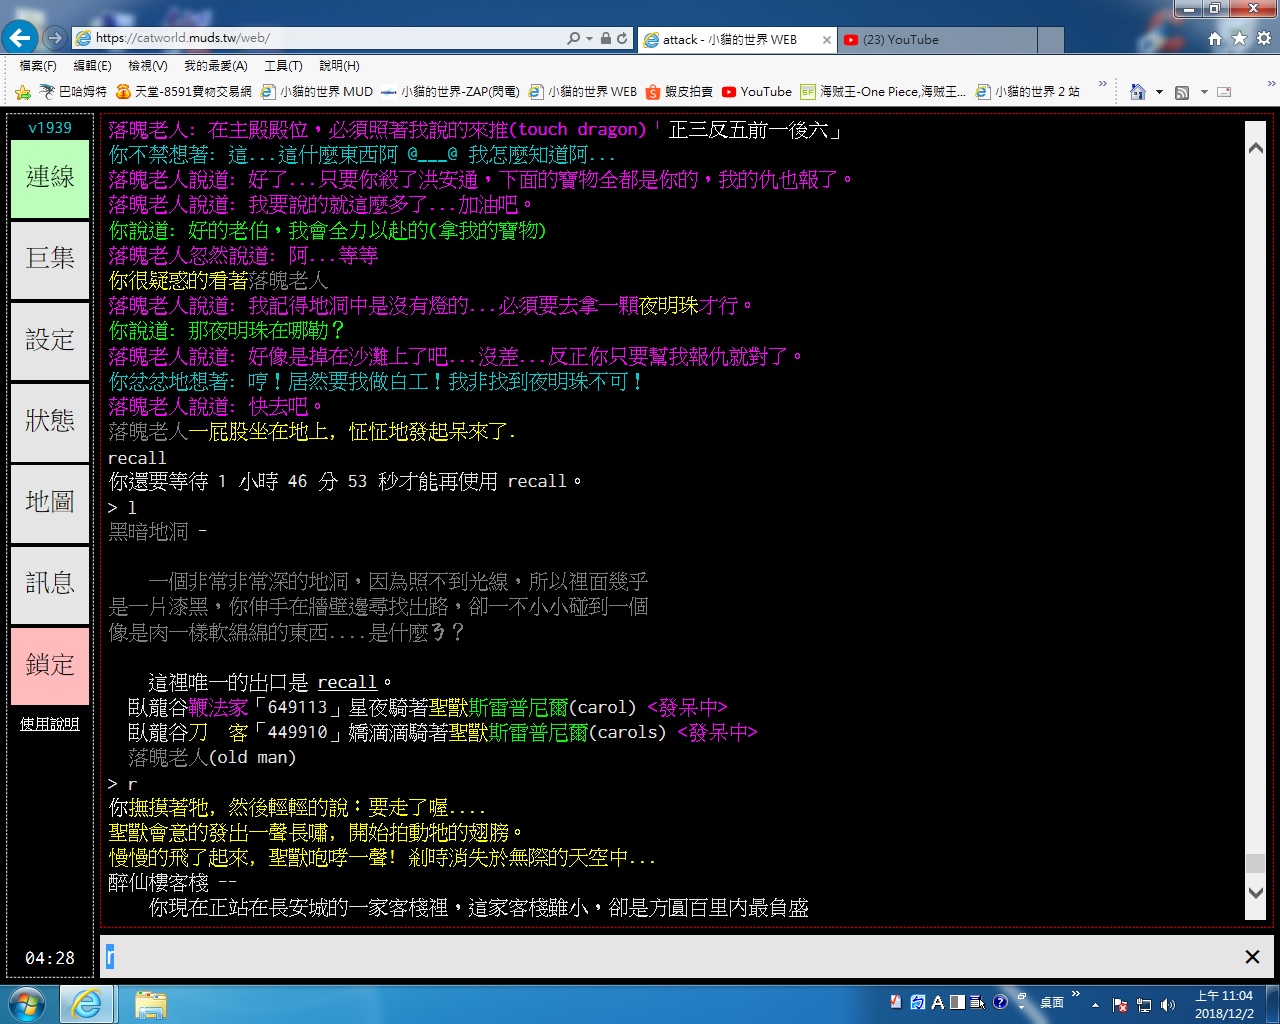Open the RSS feeds dropdown arrow
Viewport: 1280px width, 1024px height.
pyautogui.click(x=1204, y=92)
